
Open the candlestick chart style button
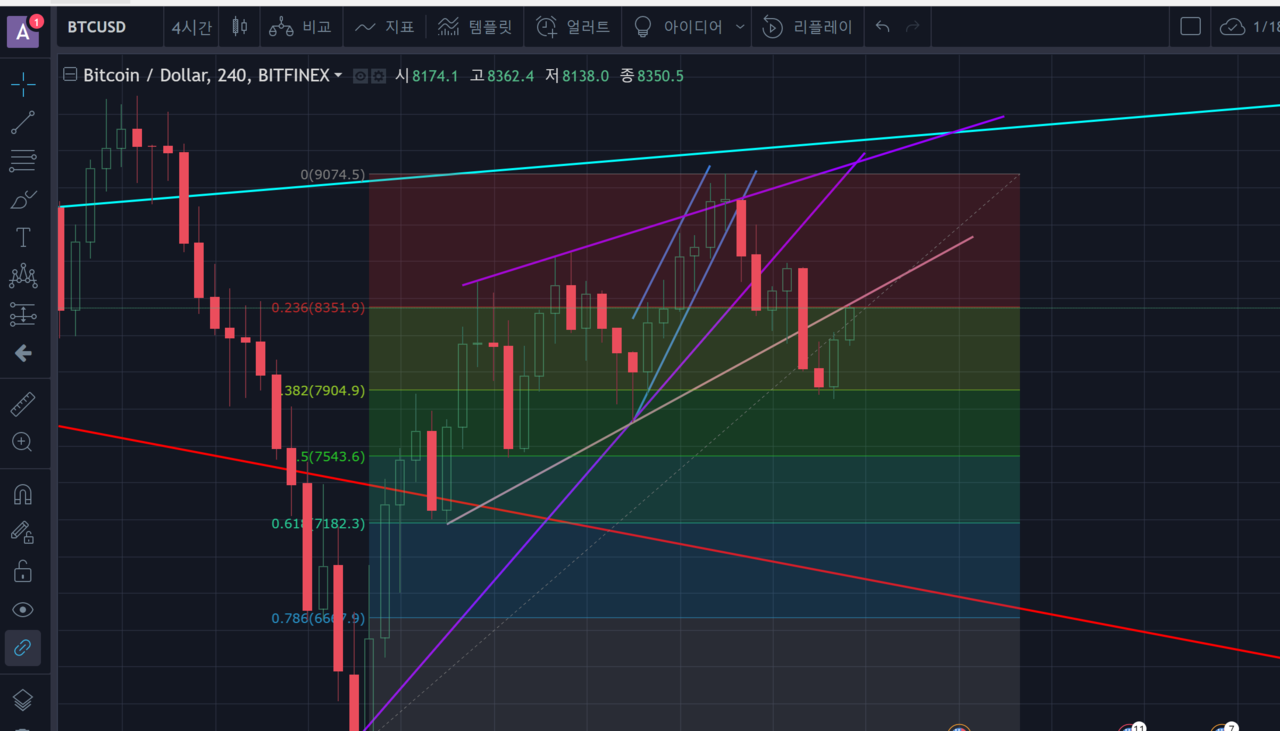(x=239, y=27)
